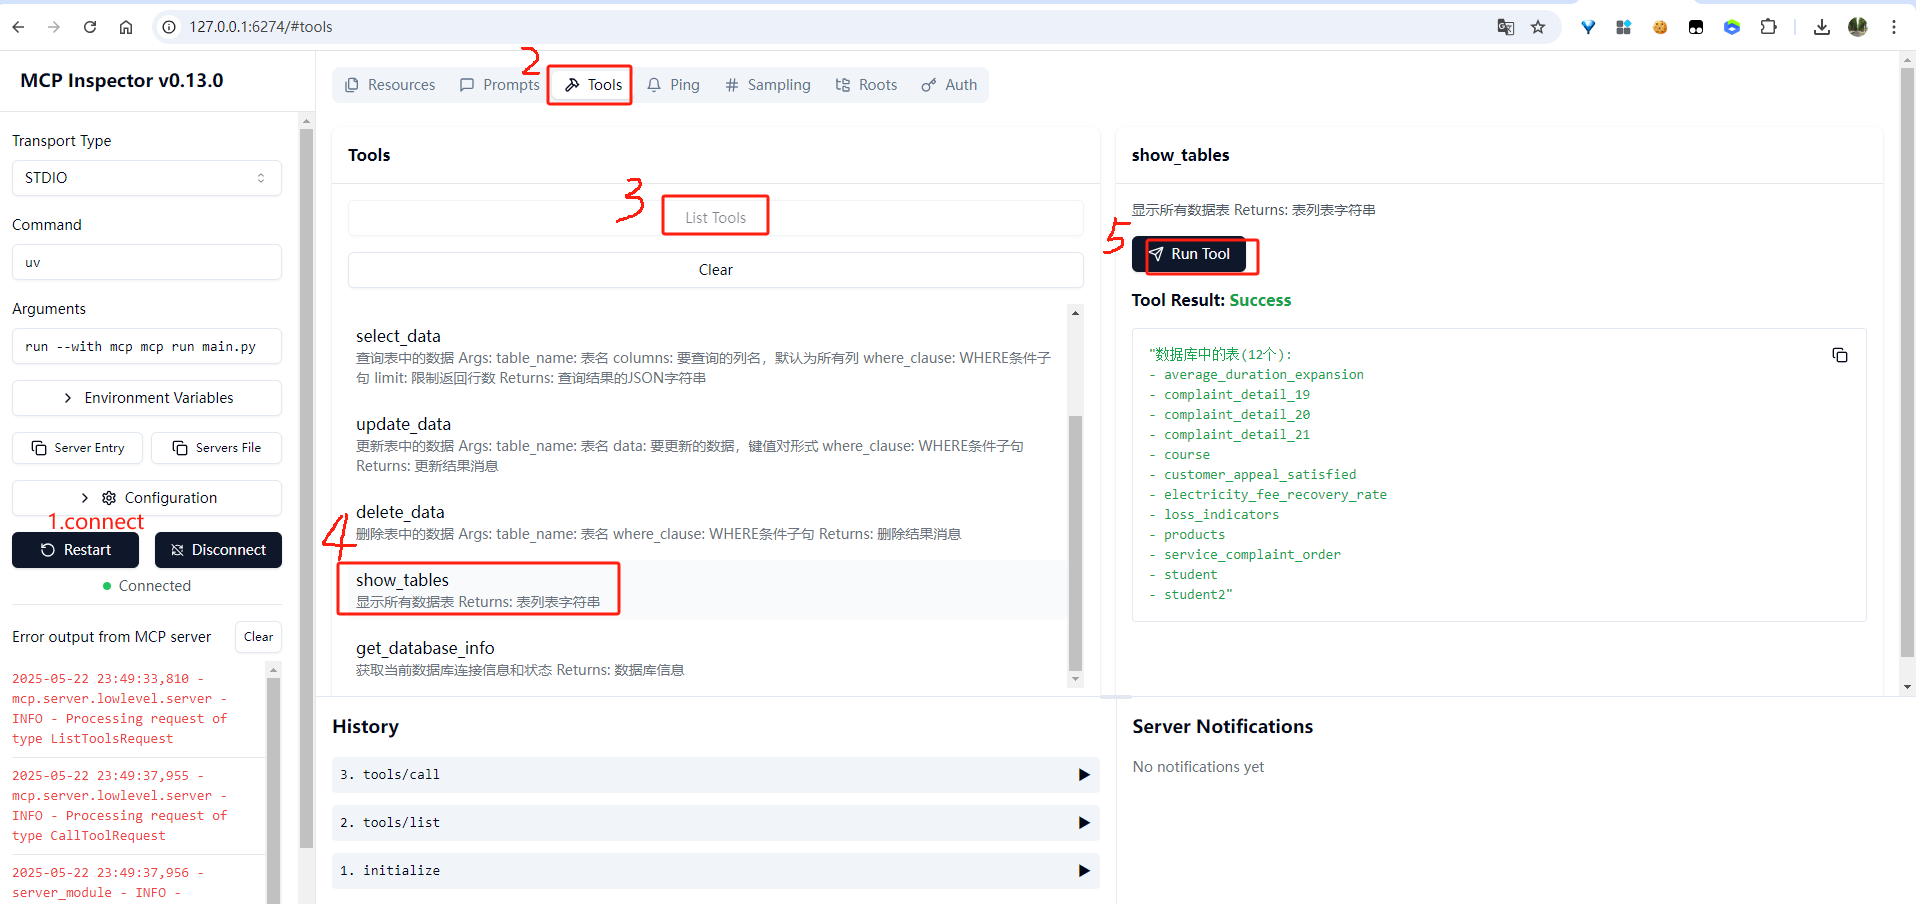Expand the initialize history entry arrow
1916x904 pixels.
(x=1084, y=871)
